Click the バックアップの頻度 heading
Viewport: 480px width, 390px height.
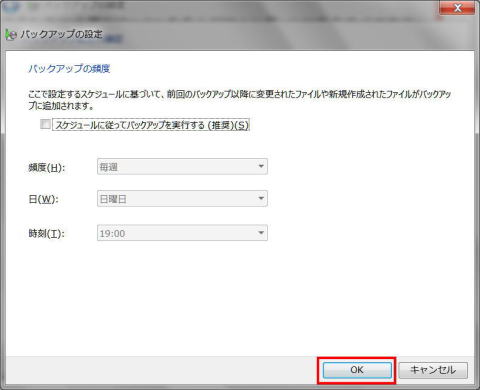point(69,69)
